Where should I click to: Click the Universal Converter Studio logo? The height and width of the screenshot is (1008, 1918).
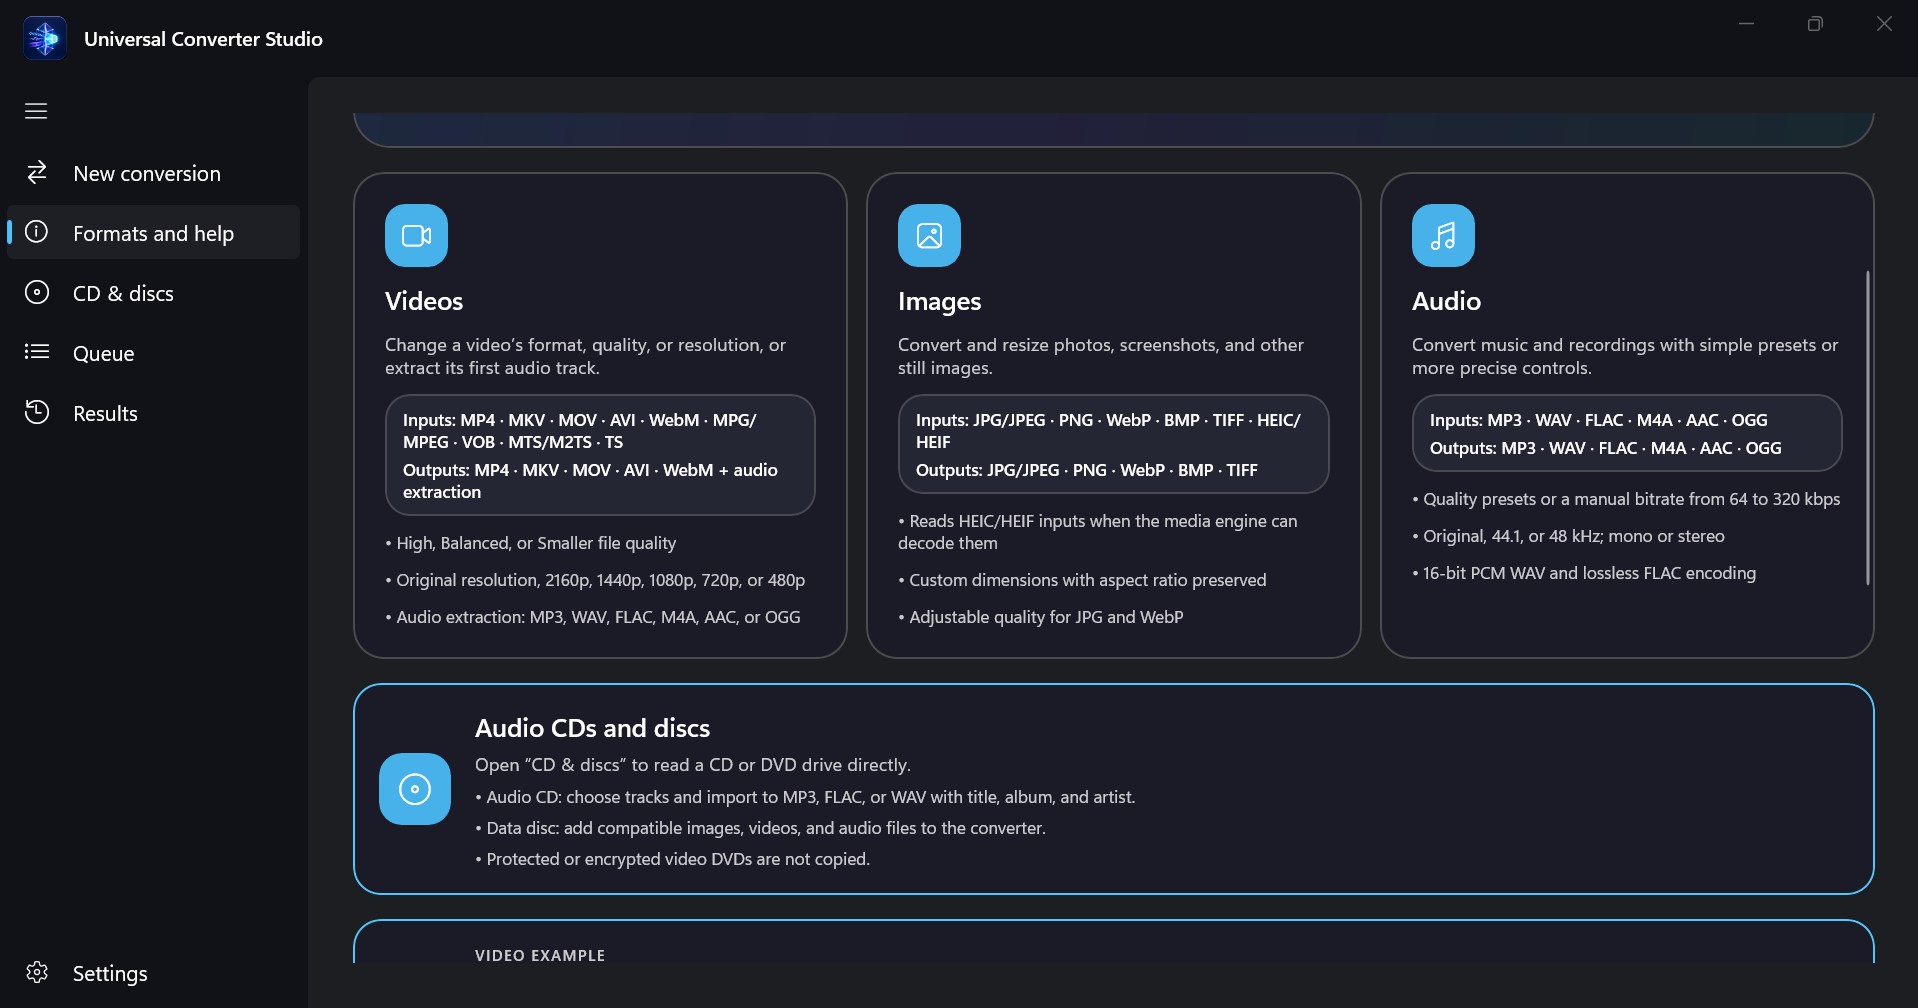pos(45,38)
